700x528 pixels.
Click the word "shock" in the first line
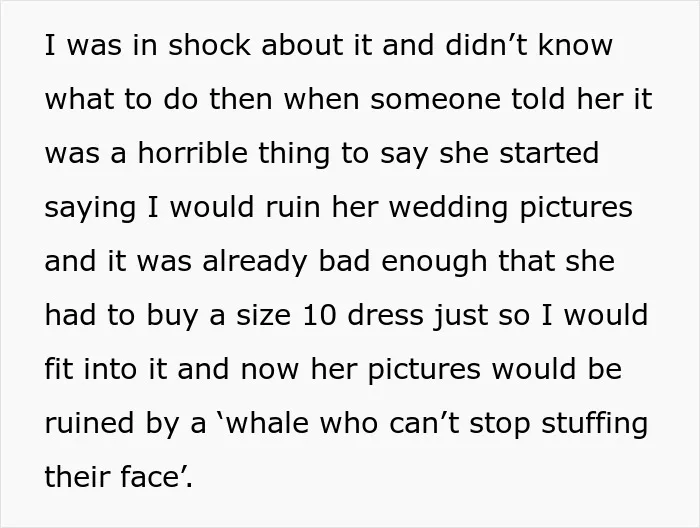point(209,45)
